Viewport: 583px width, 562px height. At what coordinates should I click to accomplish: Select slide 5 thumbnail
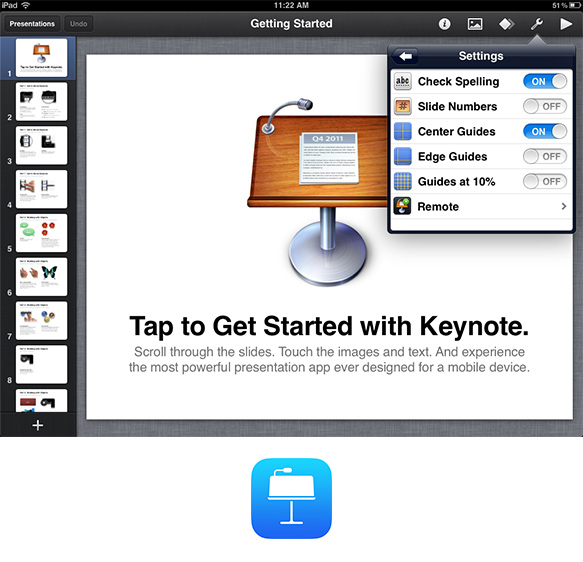[x=41, y=233]
